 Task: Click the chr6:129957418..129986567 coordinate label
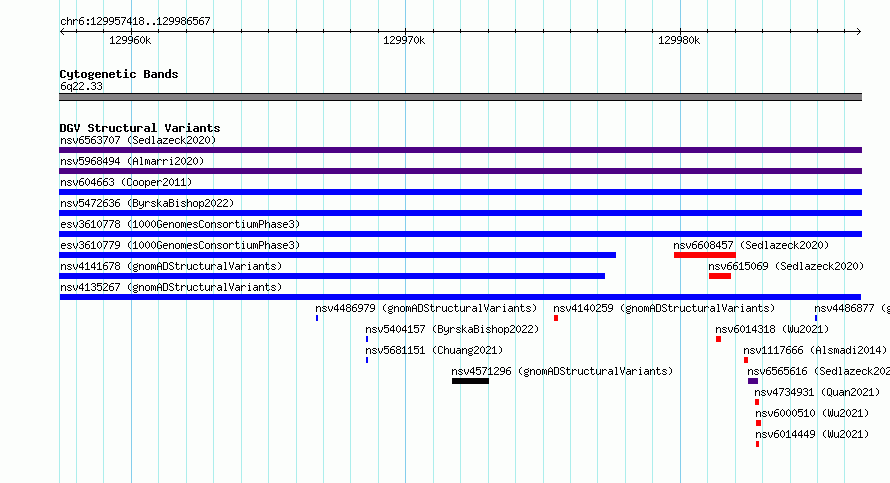click(135, 21)
